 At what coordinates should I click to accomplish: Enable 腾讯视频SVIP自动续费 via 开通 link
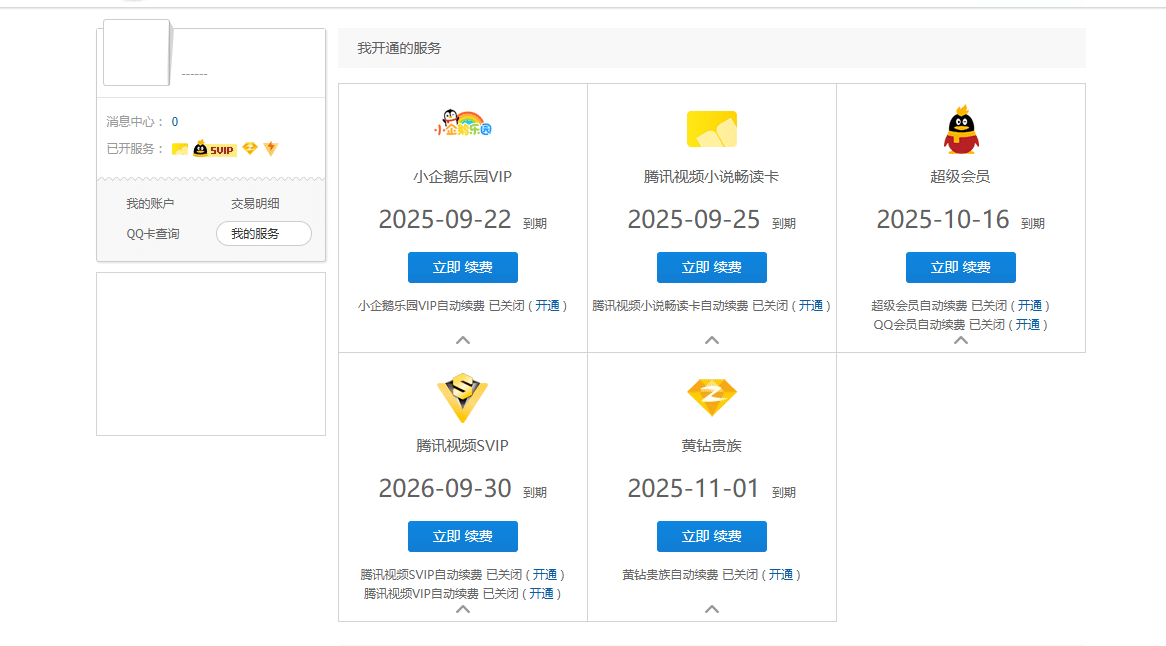tap(544, 575)
